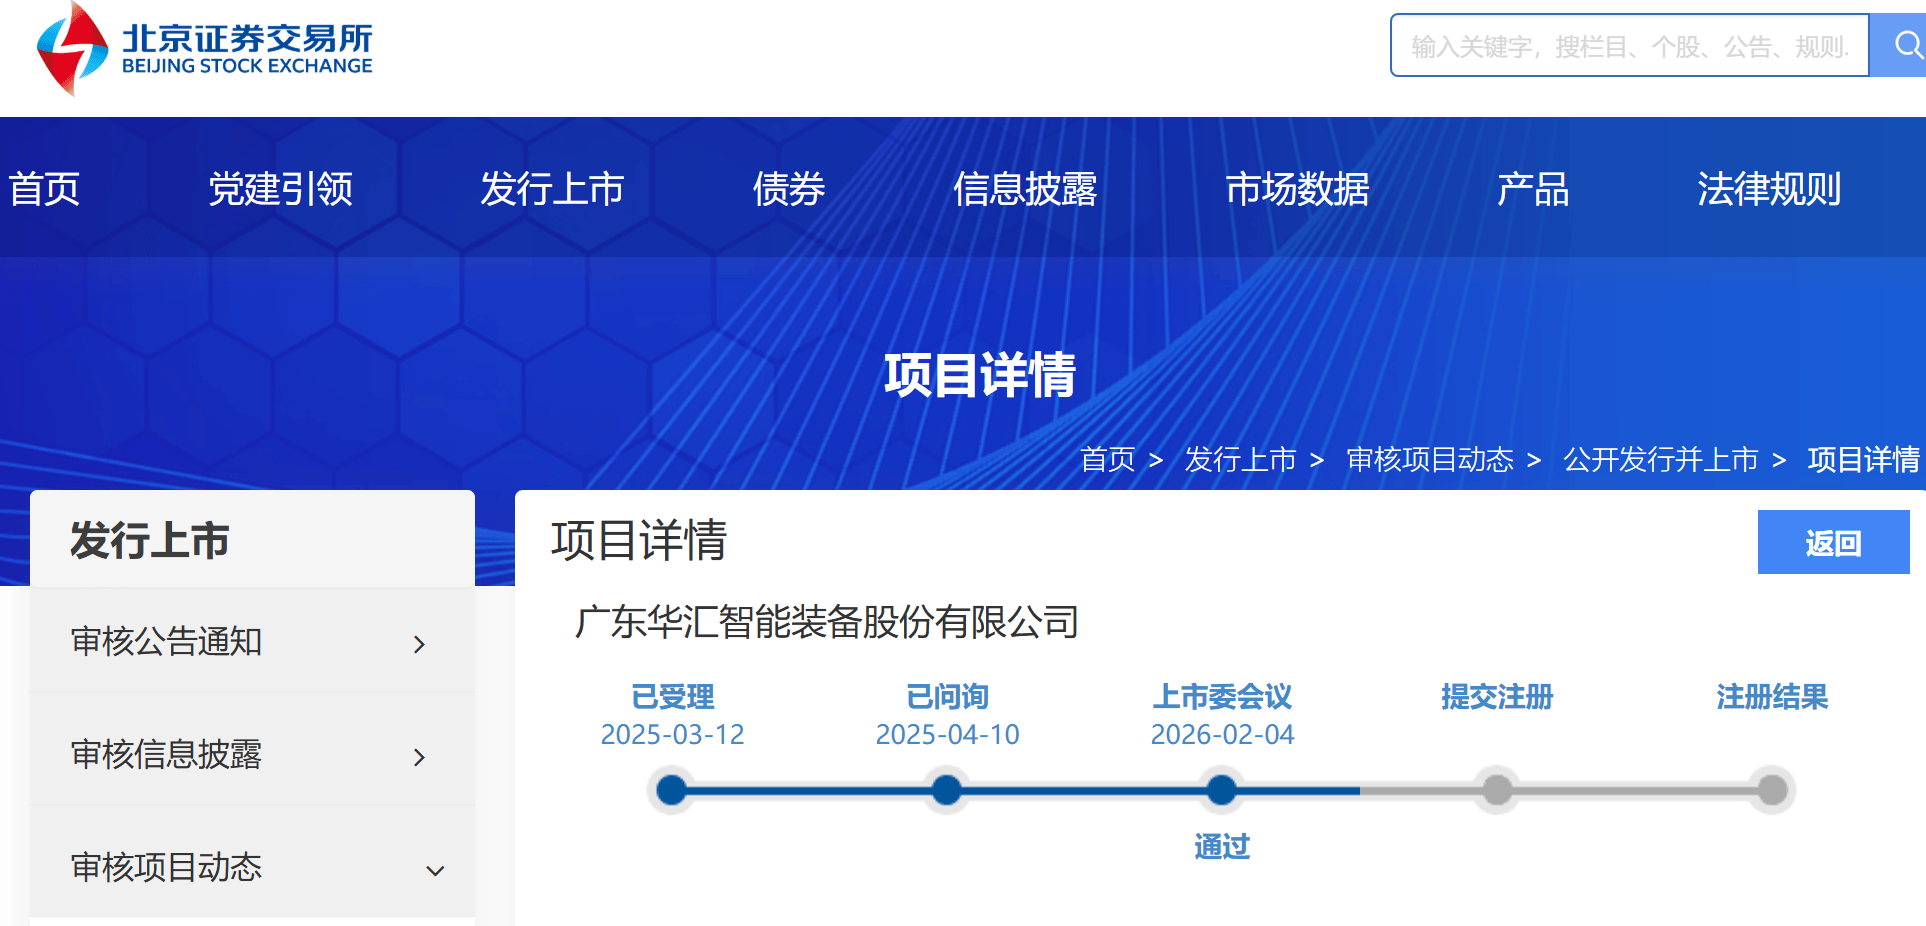1926x926 pixels.
Task: Go to 市场数据 in the navigation
Action: point(1297,189)
